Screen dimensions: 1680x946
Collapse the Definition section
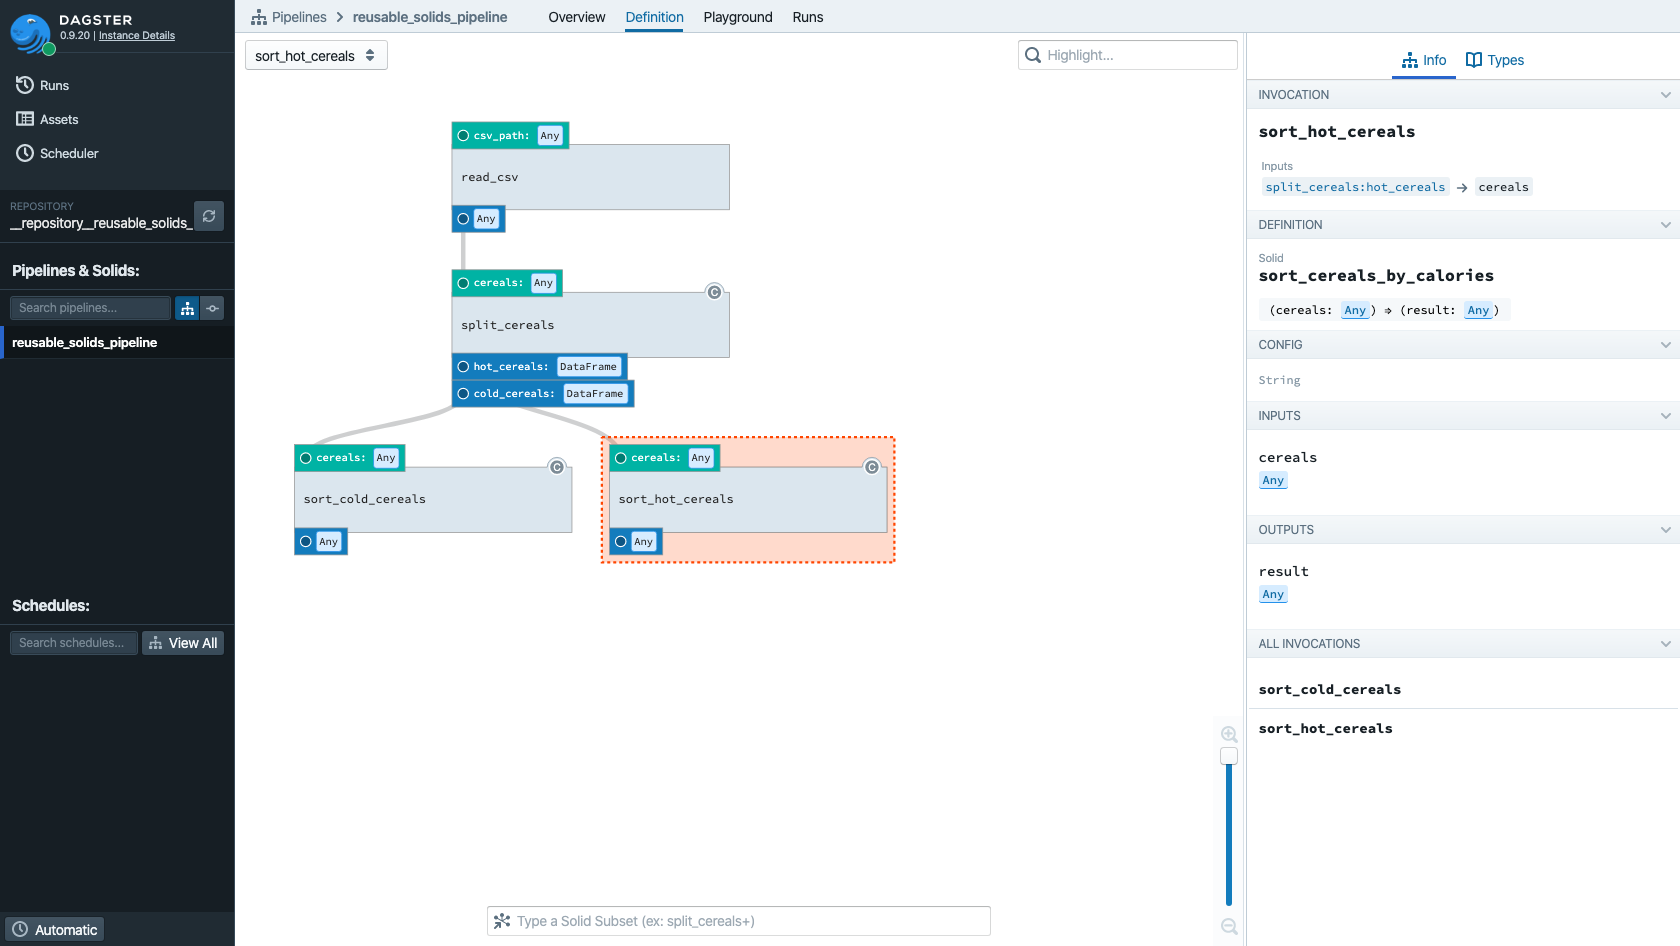1665,225
